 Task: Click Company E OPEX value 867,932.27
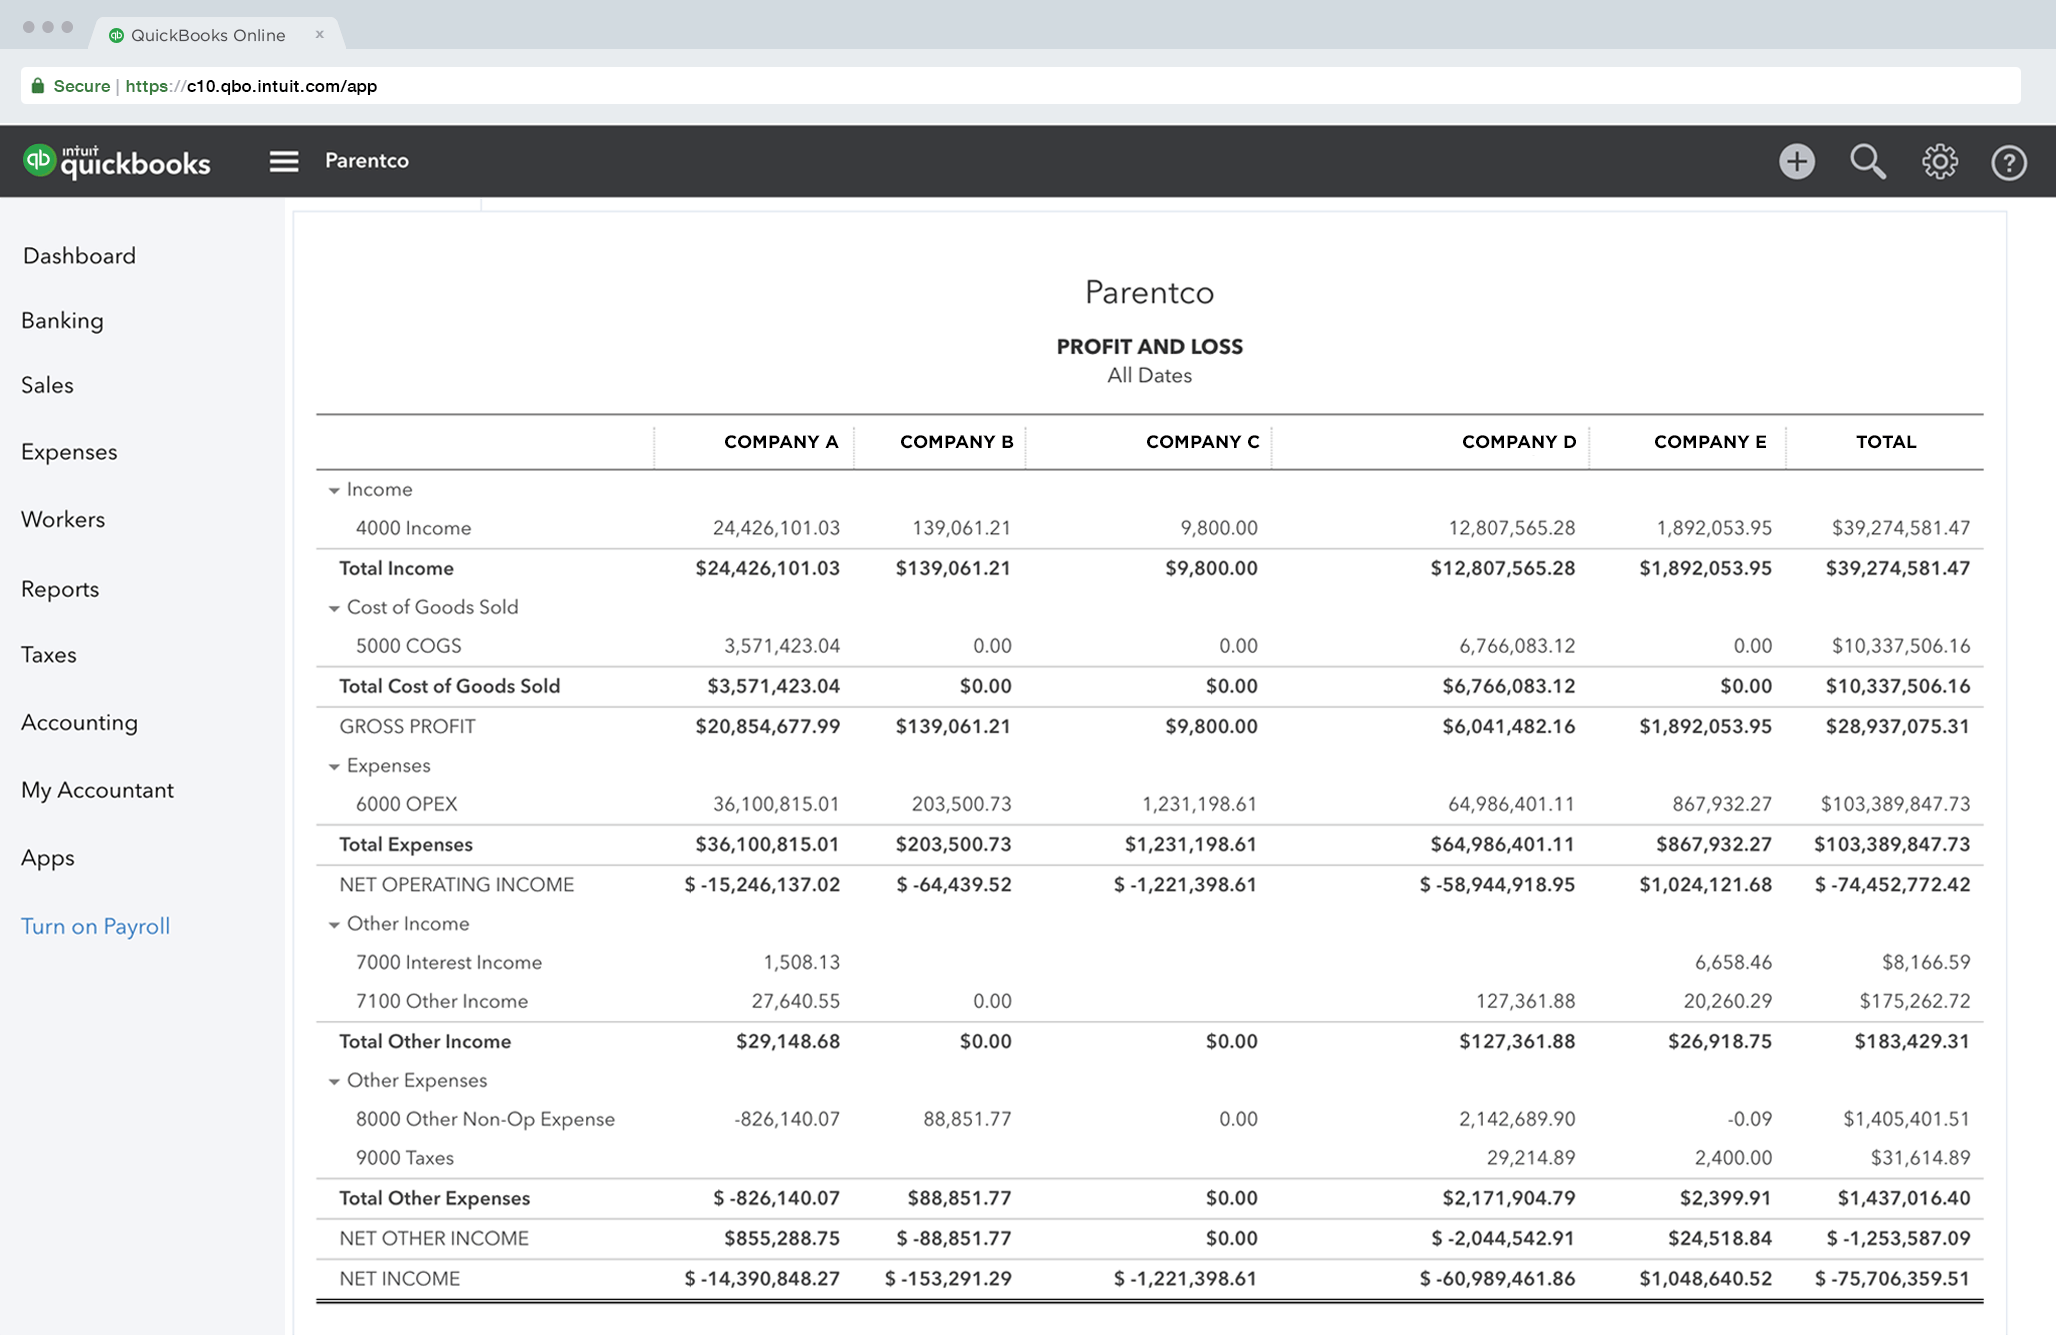click(x=1722, y=804)
